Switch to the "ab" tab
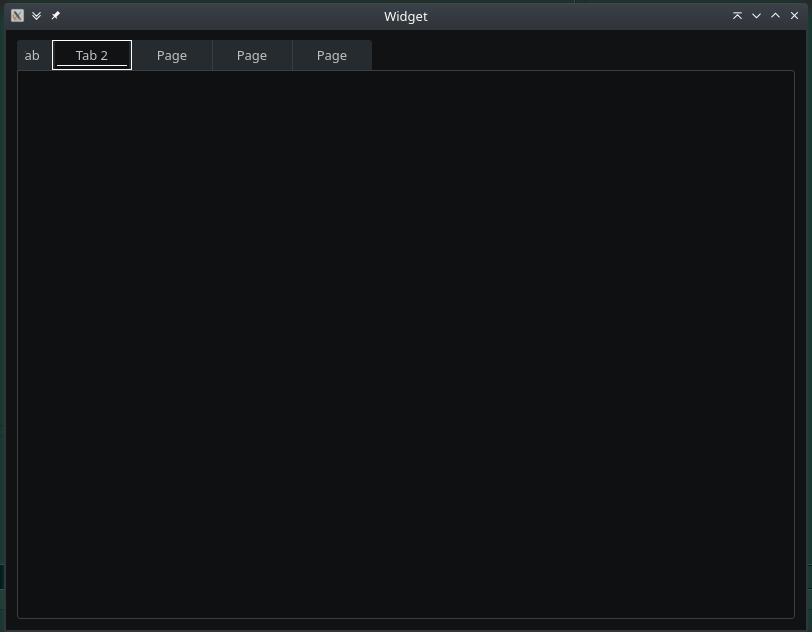The image size is (812, 632). coord(32,56)
